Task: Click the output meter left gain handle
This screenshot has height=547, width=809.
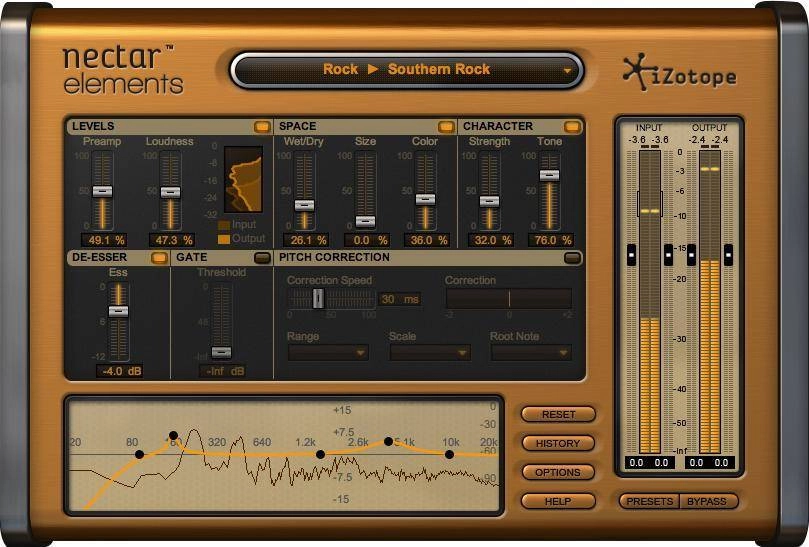Action: coord(691,255)
